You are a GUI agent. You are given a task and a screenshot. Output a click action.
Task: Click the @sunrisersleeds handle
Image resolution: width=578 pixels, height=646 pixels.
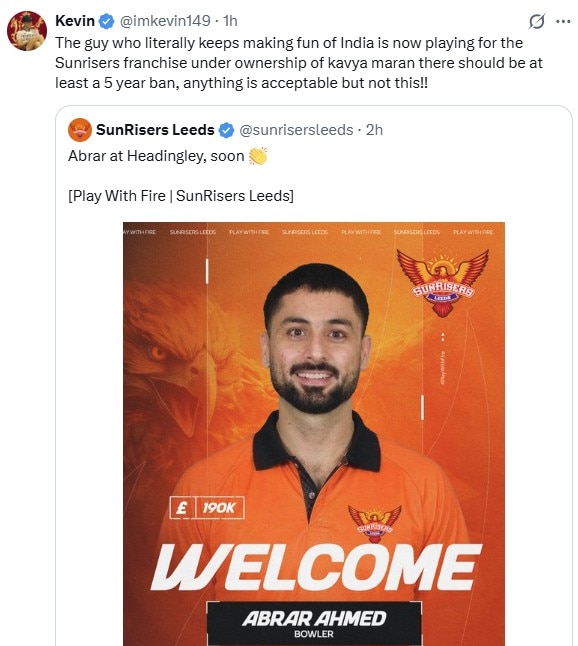click(x=296, y=130)
